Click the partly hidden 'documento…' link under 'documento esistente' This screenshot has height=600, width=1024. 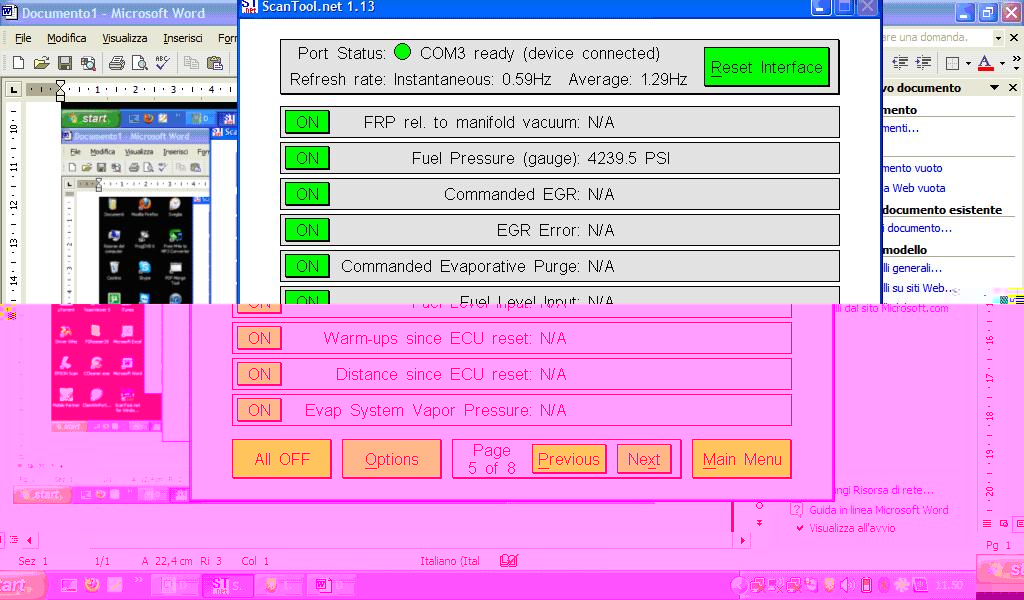[918, 228]
